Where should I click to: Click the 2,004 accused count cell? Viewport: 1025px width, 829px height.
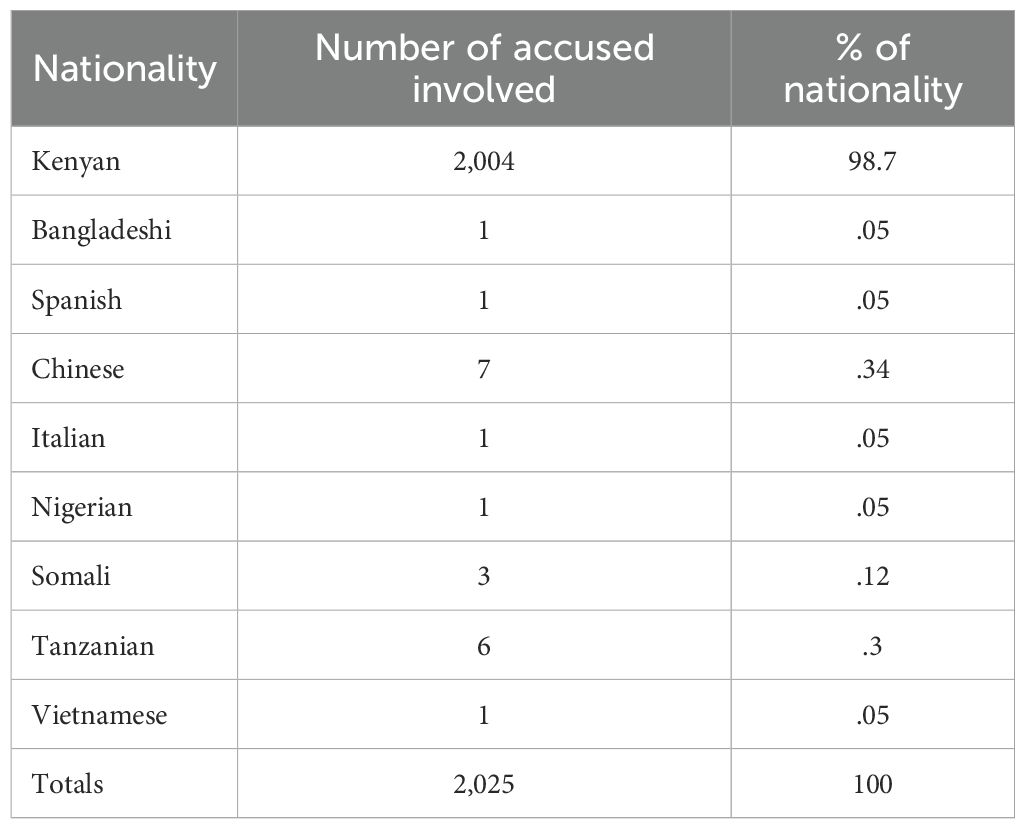tap(484, 162)
